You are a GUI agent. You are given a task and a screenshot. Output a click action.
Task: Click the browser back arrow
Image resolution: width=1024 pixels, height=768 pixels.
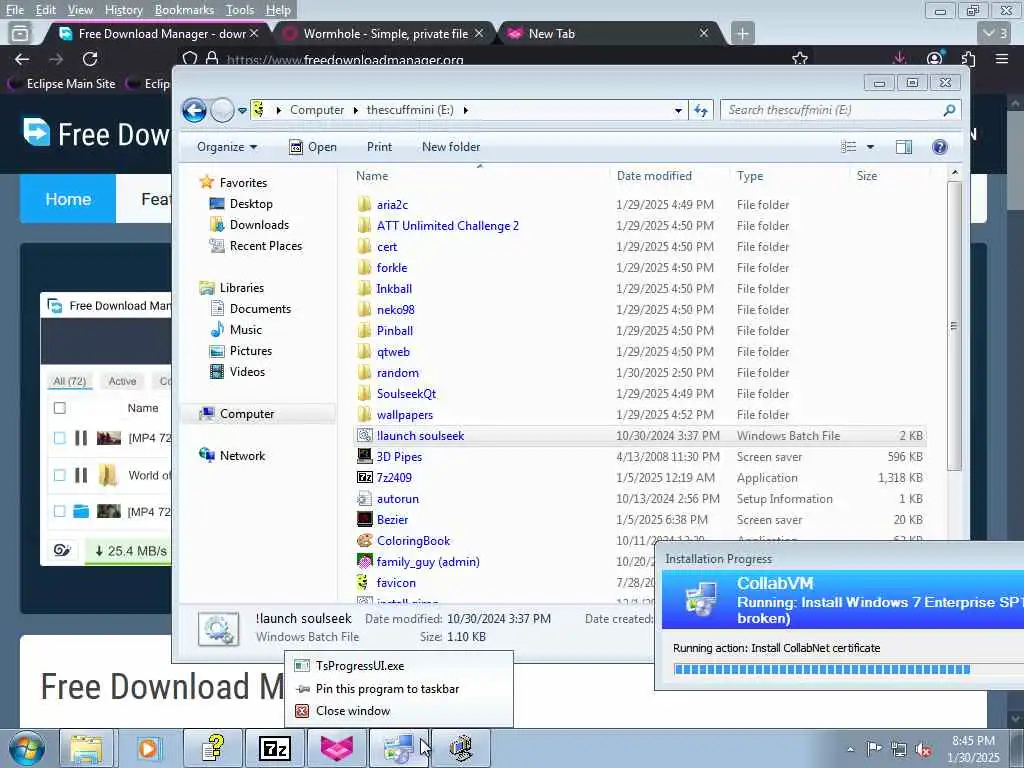[22, 59]
